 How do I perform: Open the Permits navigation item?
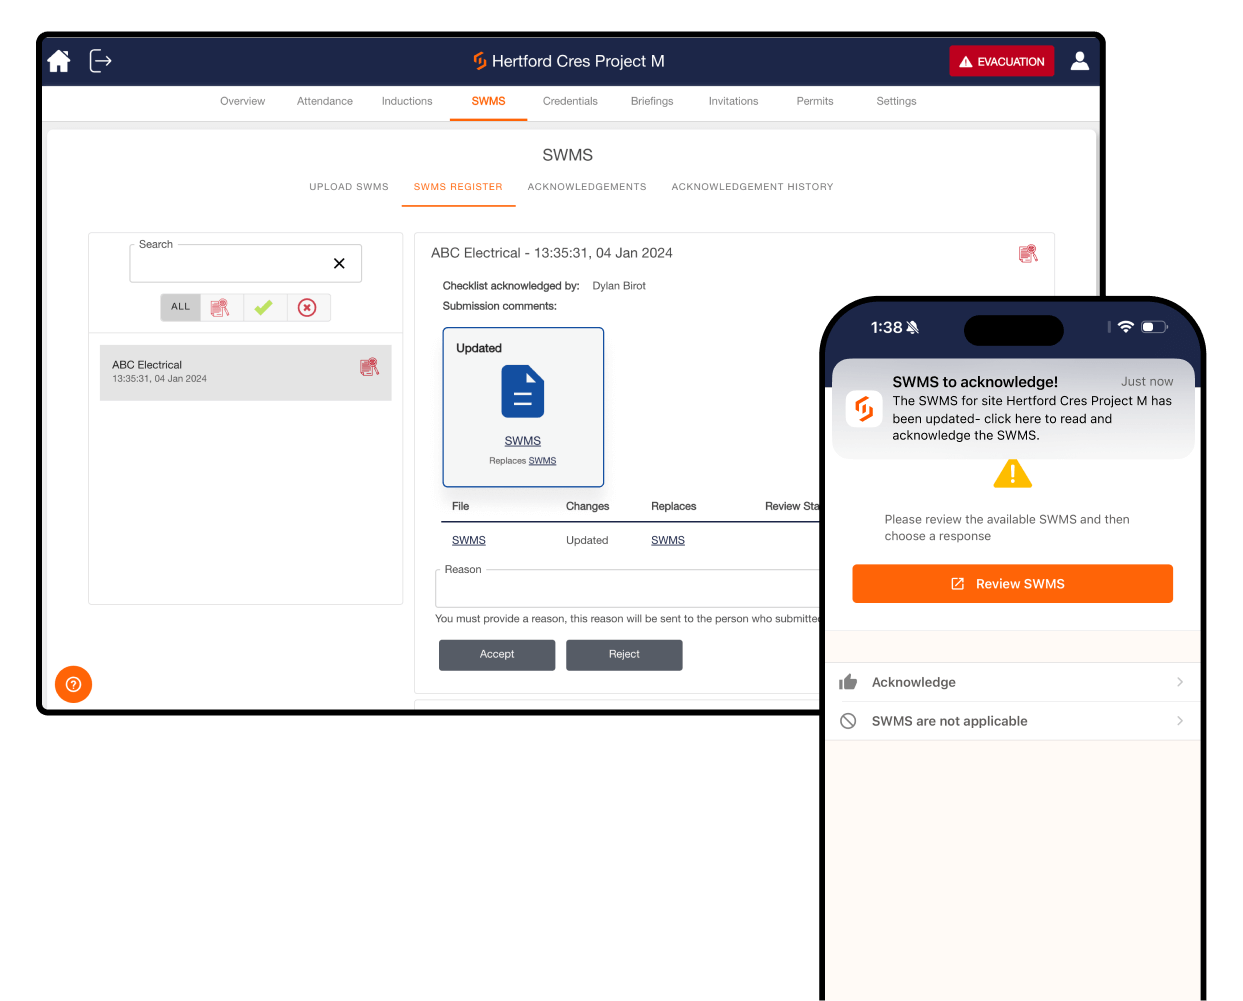click(814, 101)
